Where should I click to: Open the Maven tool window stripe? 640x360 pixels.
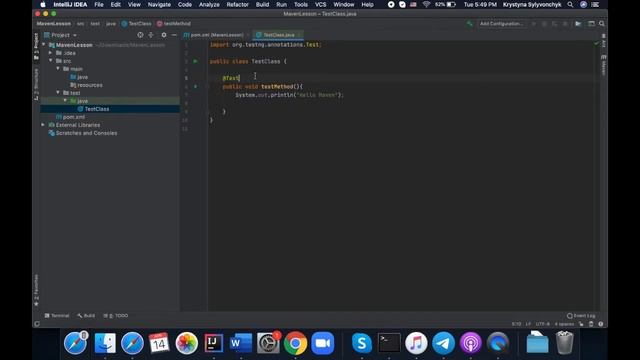tap(604, 65)
